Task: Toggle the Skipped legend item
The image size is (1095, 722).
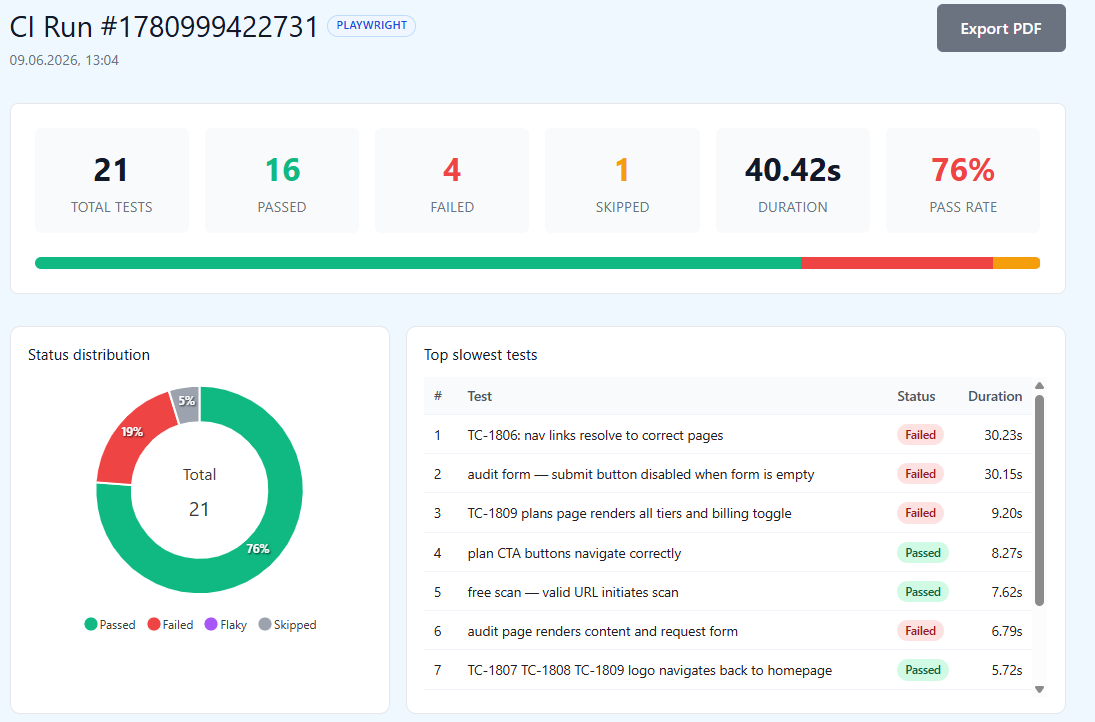Action: point(288,624)
